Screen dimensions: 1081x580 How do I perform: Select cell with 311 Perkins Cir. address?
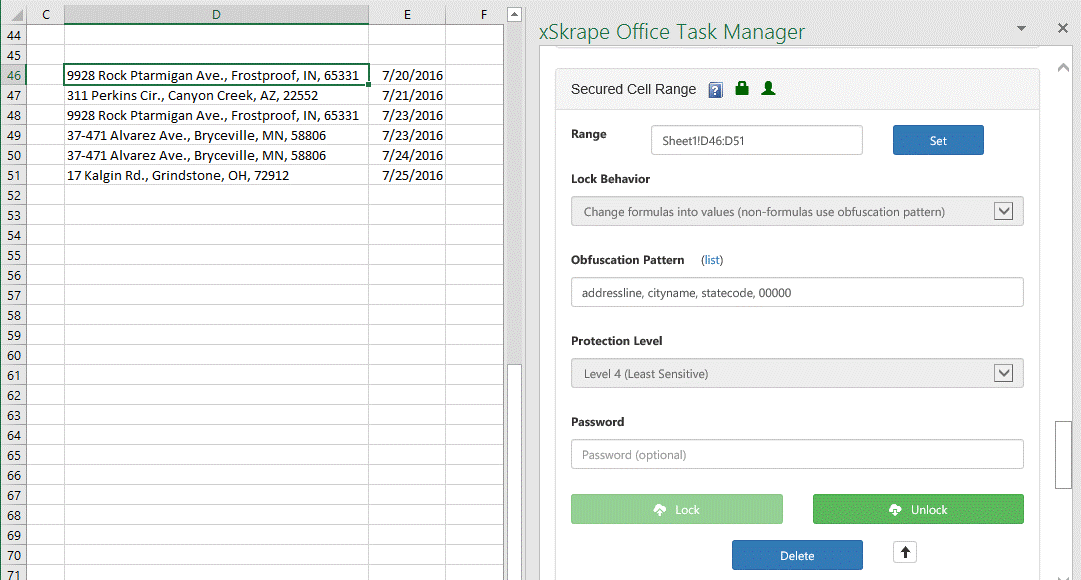click(x=216, y=95)
